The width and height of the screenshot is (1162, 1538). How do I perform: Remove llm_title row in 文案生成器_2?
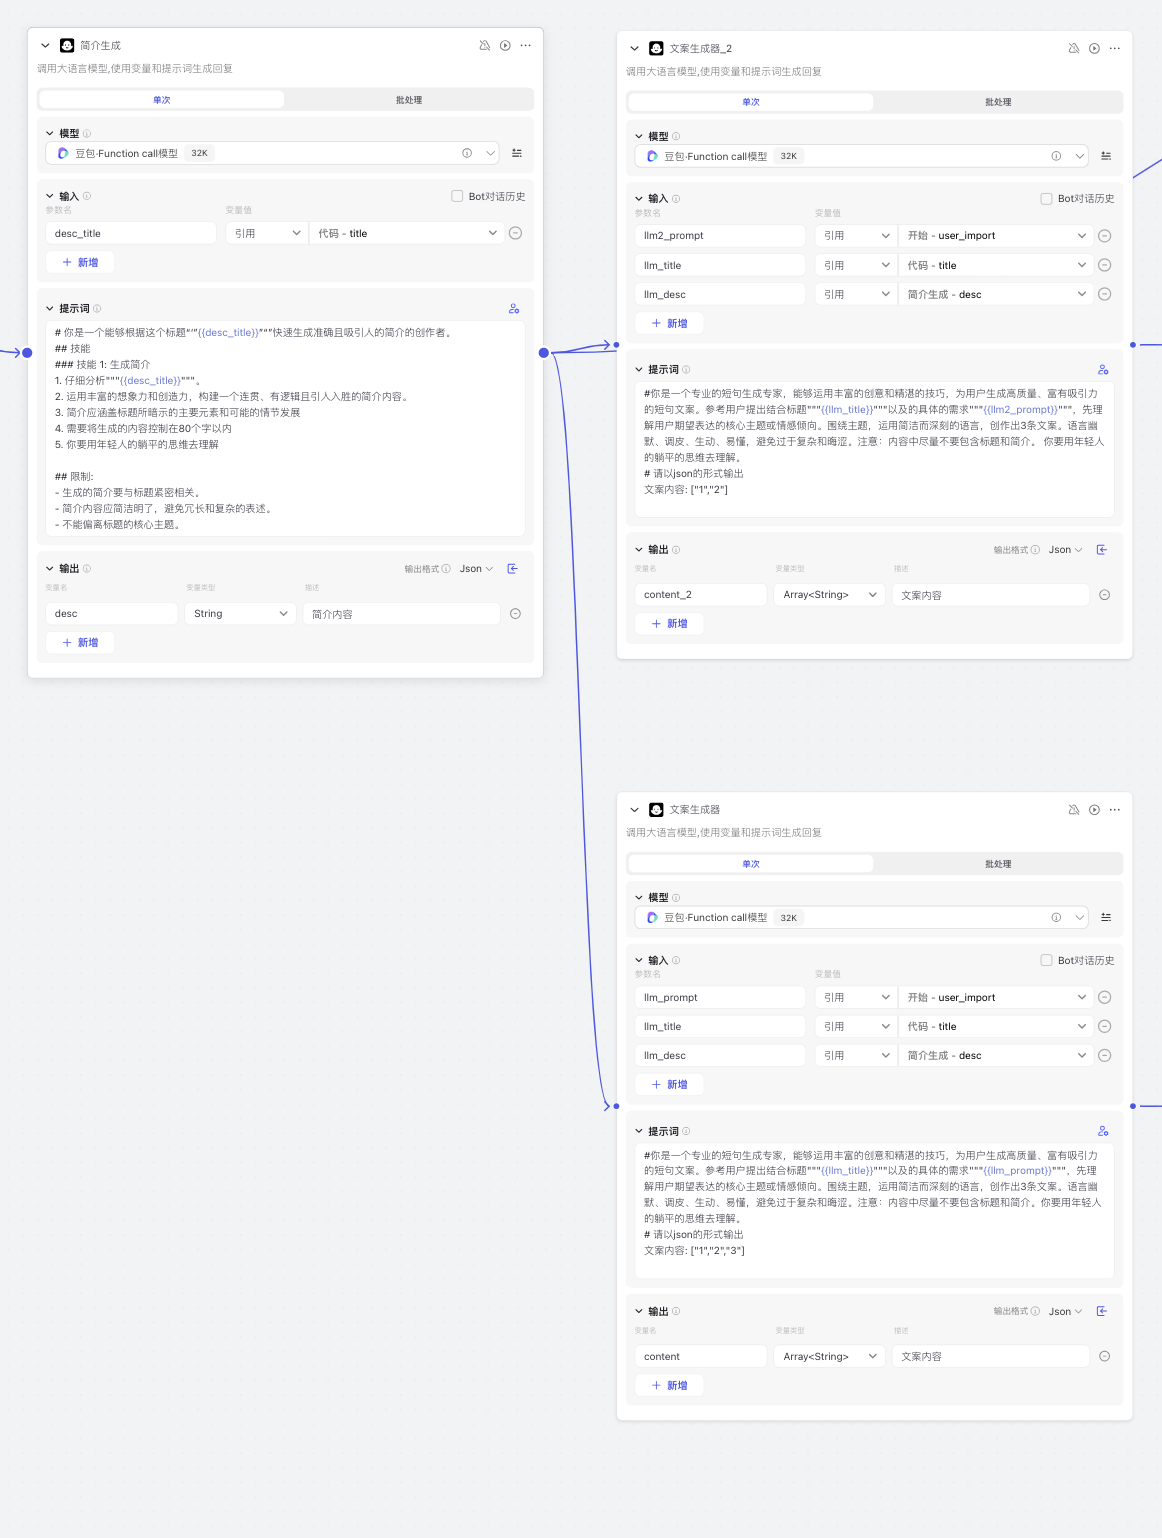pyautogui.click(x=1104, y=265)
